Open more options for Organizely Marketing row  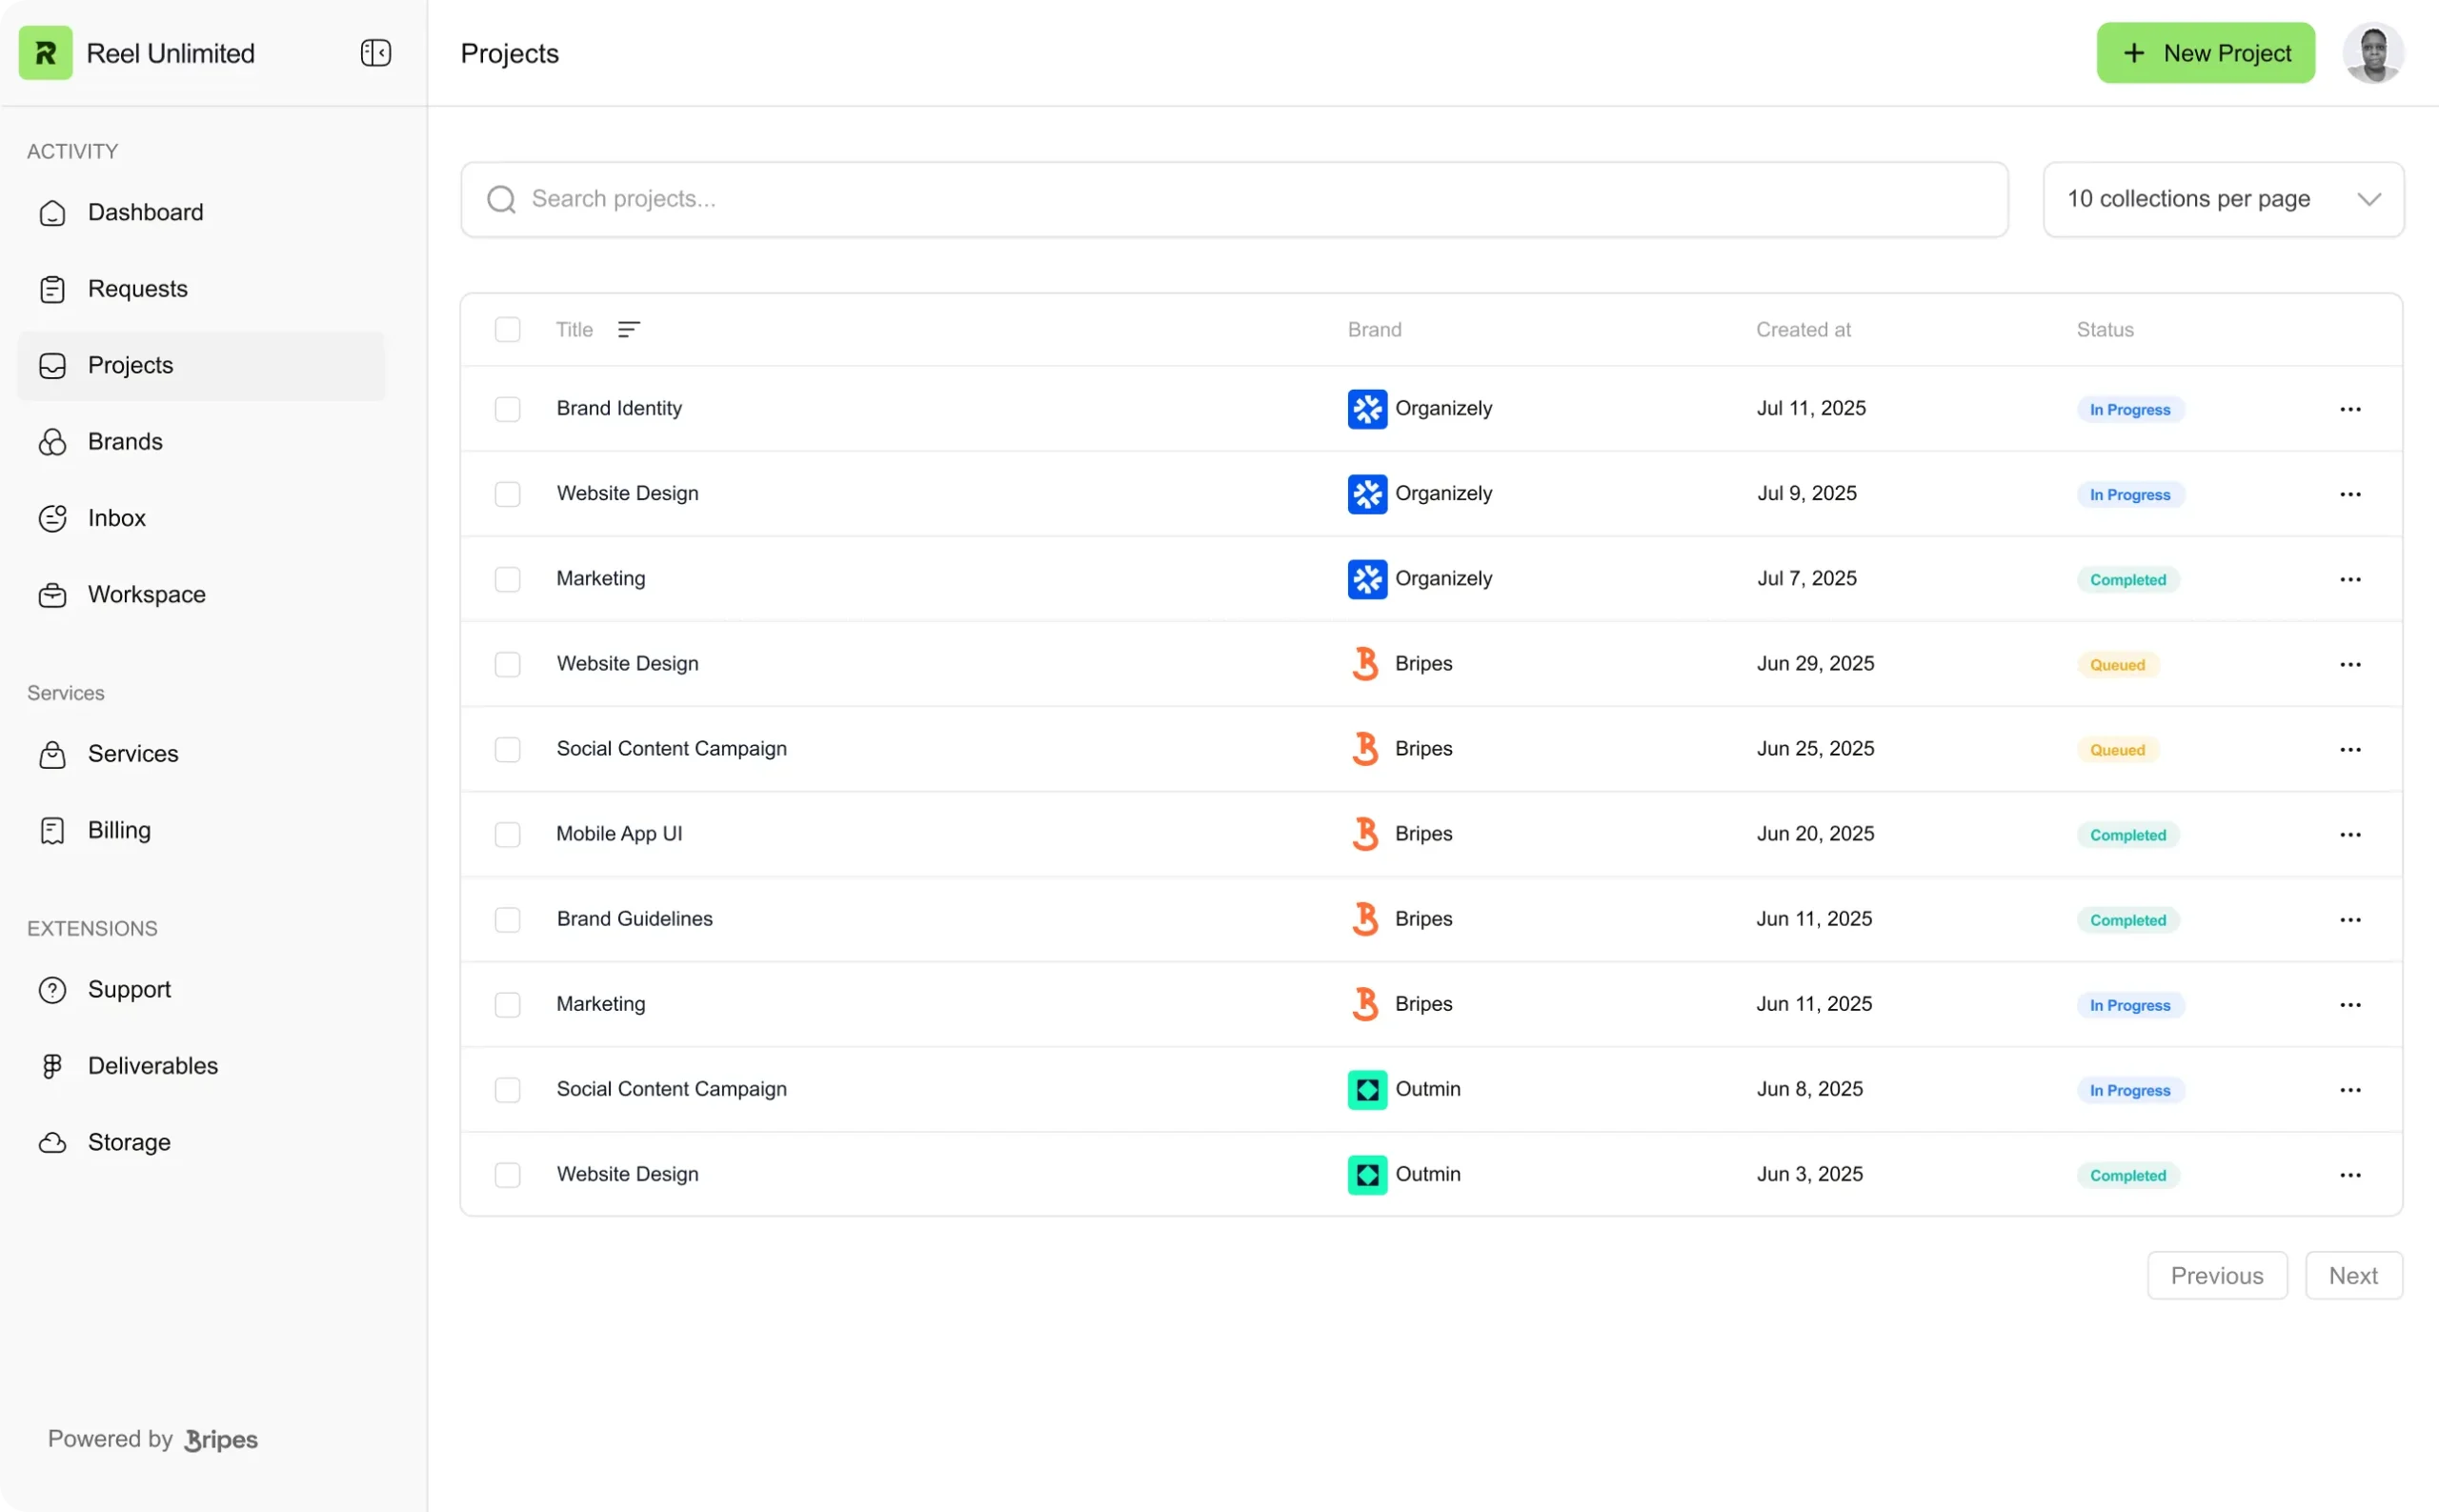2350,579
